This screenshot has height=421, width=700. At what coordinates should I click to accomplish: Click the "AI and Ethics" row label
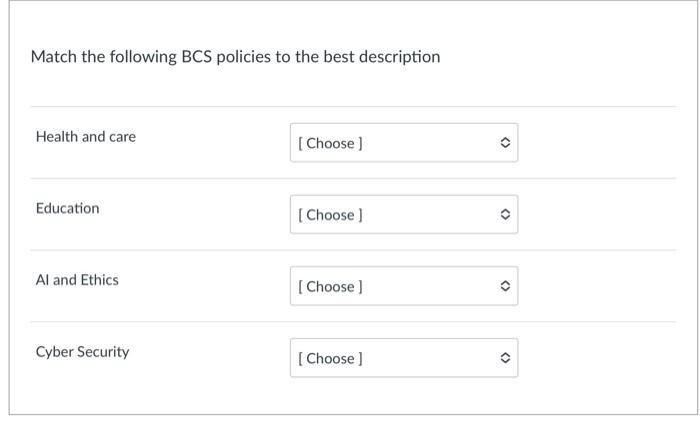click(x=77, y=280)
